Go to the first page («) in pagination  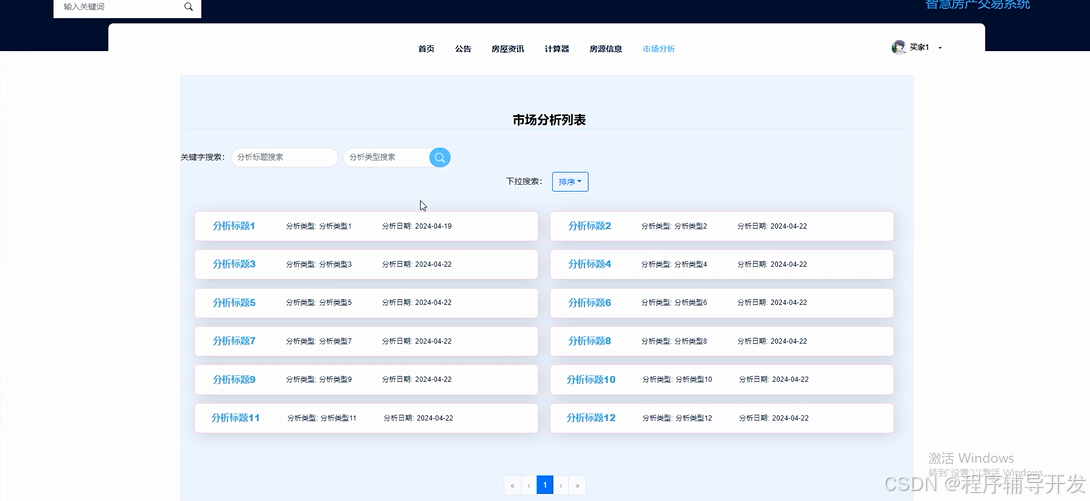513,485
